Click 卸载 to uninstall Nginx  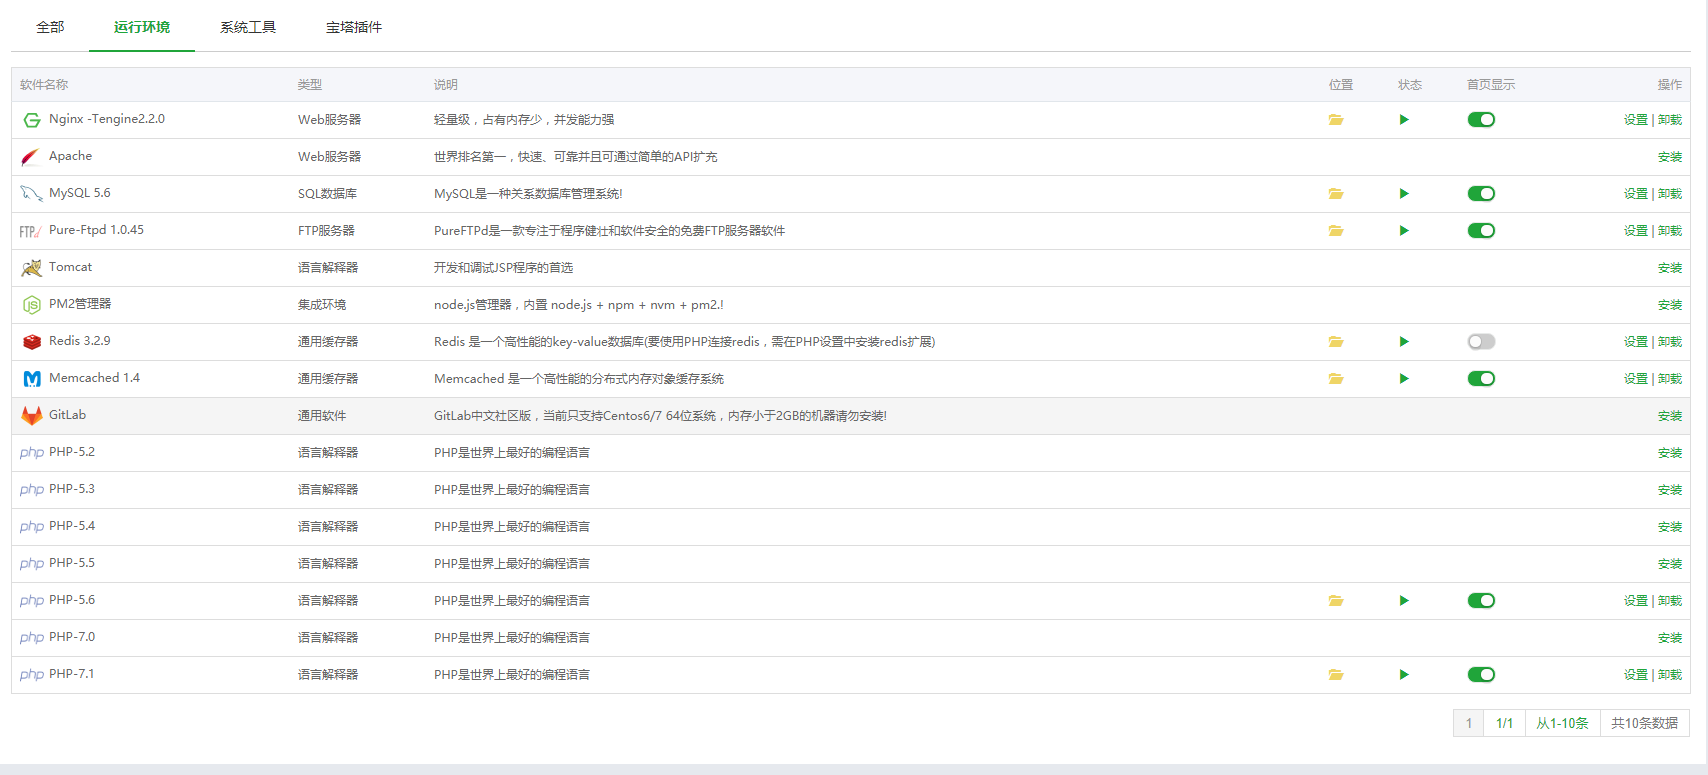coord(1670,120)
